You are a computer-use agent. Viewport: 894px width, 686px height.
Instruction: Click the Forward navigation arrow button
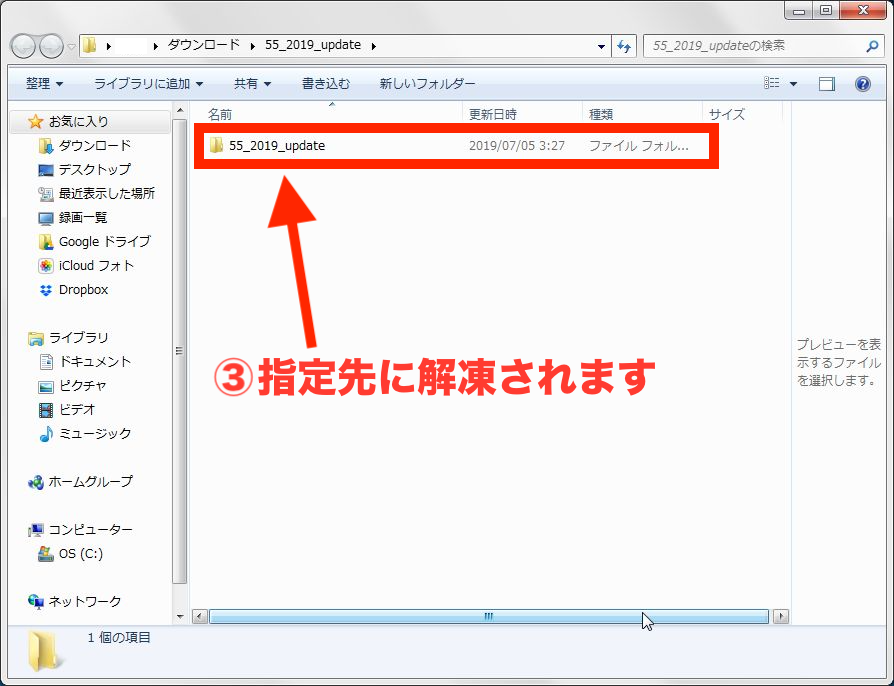[51, 46]
